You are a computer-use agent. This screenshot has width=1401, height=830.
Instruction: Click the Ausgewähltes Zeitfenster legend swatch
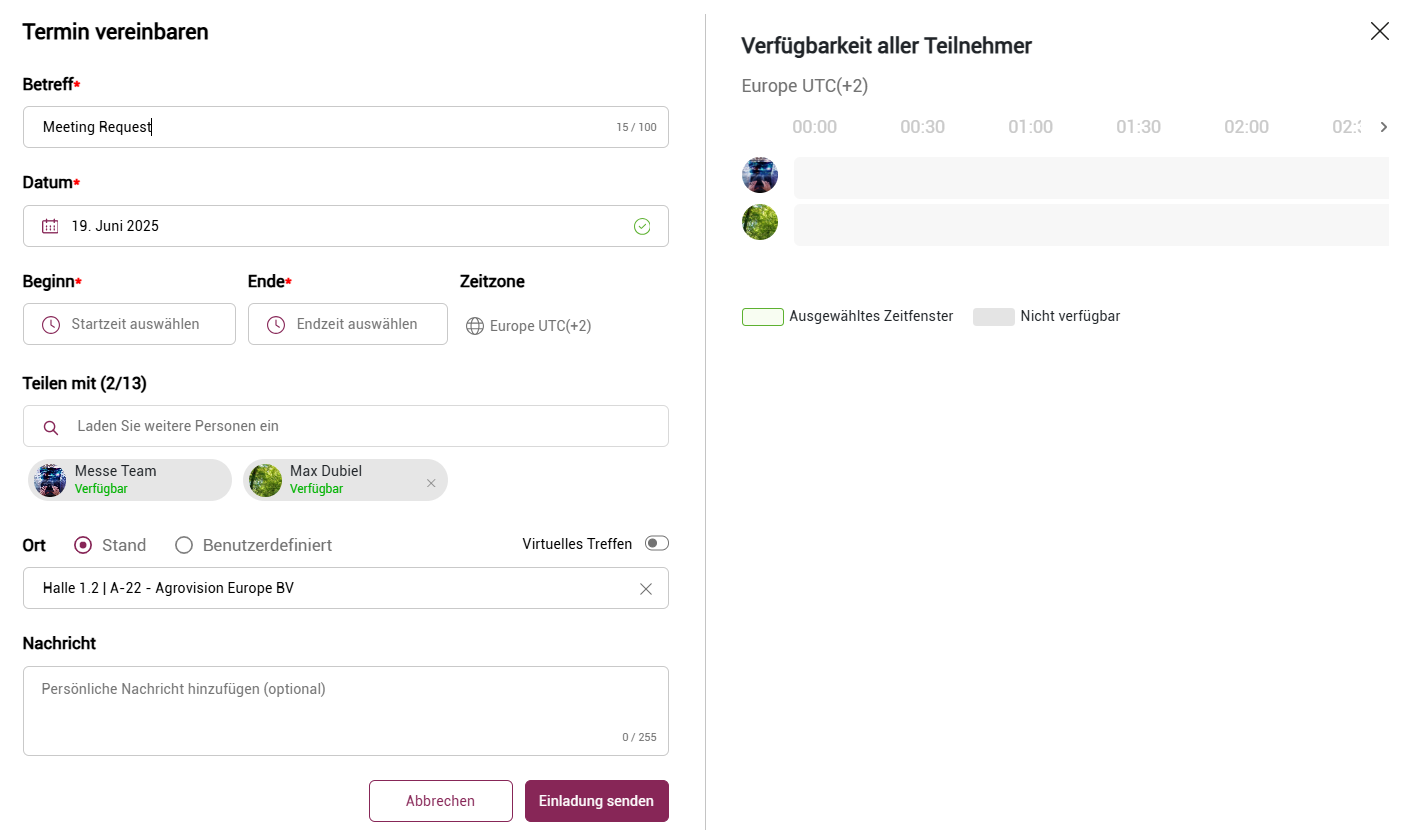pos(763,317)
